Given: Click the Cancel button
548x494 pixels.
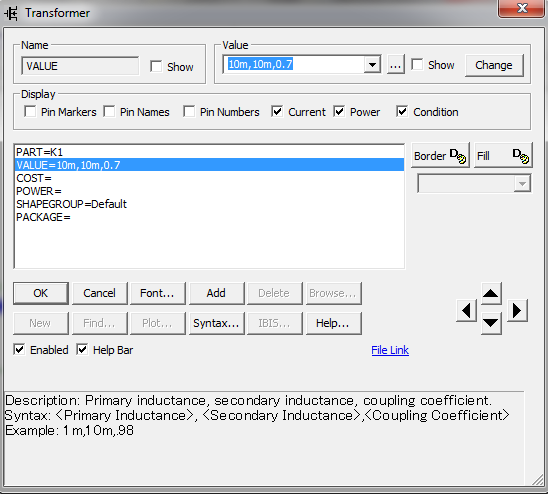Looking at the screenshot, I should click(100, 293).
